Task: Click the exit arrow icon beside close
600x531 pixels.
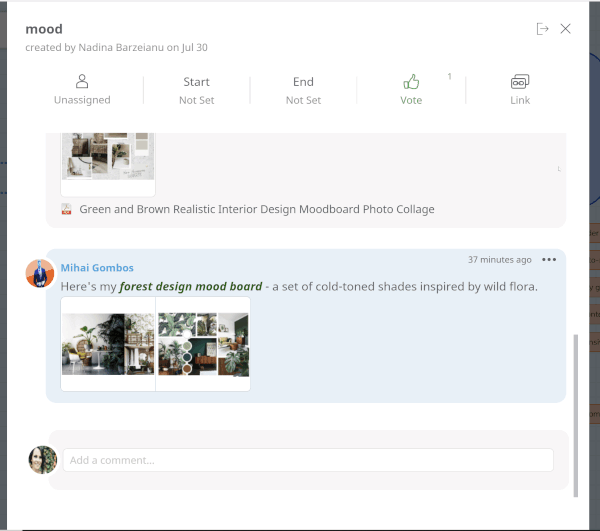Action: point(542,29)
